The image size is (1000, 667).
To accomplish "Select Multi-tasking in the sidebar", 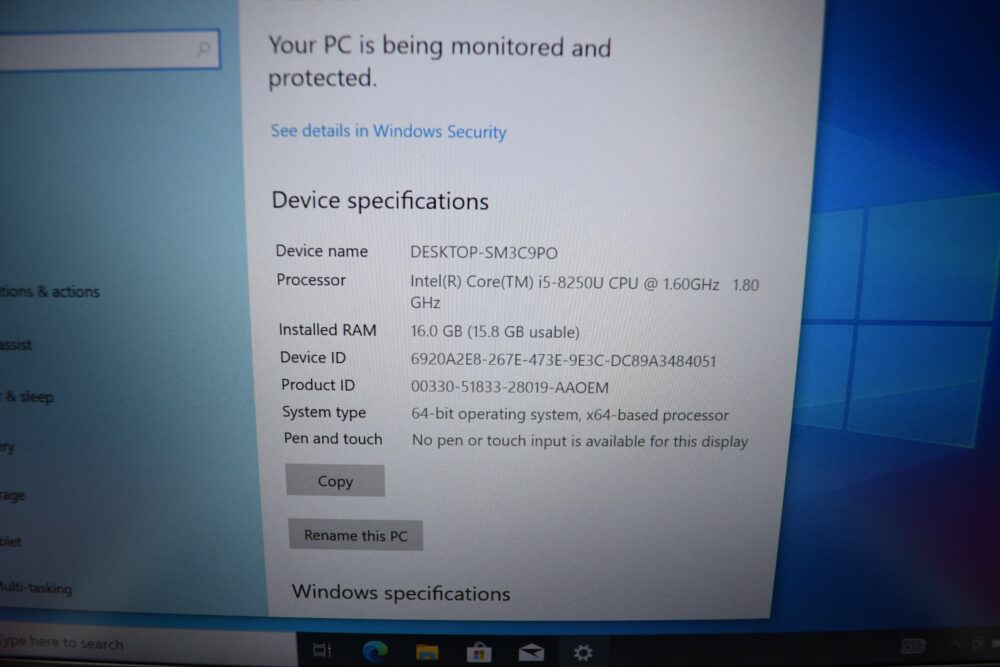I will click(x=36, y=587).
